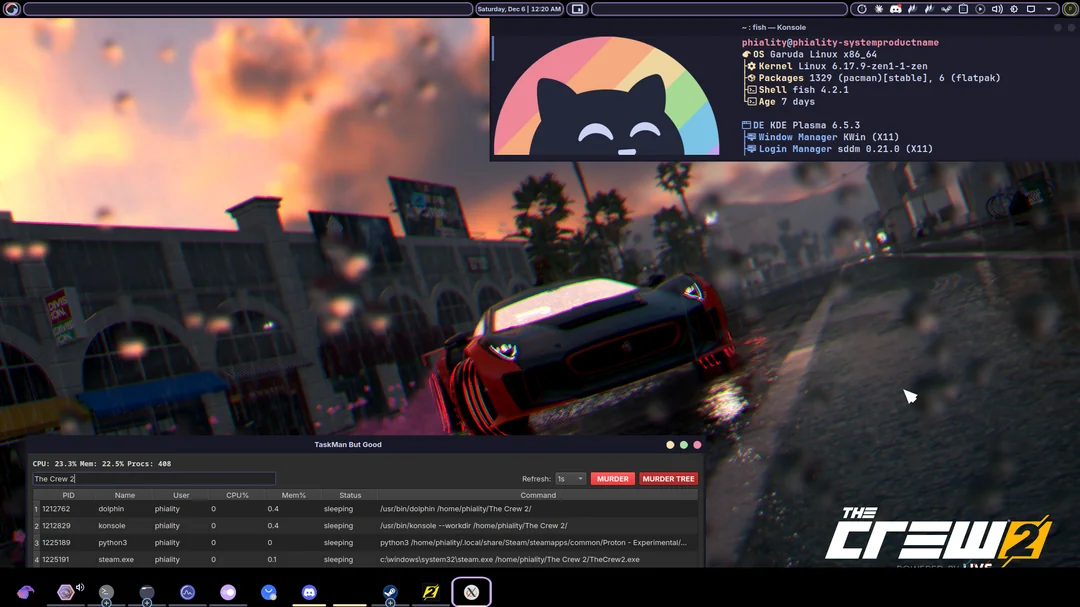This screenshot has height=607, width=1080.
Task: Open the Garuda application launcher in the dock
Action: 25,593
